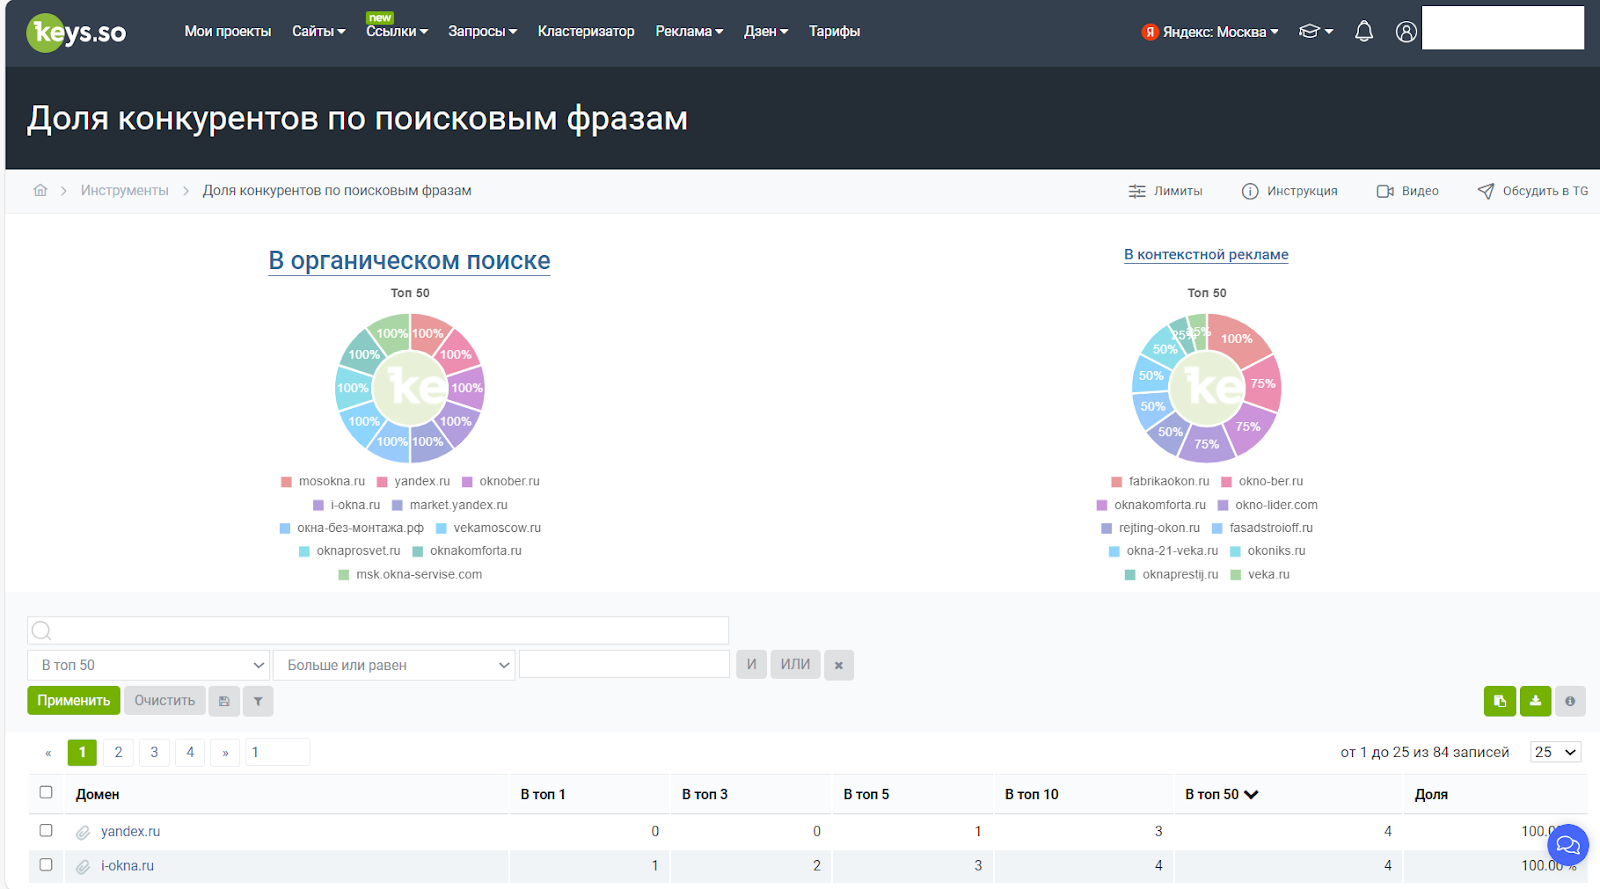
Task: Click the Очистить button
Action: coord(165,700)
